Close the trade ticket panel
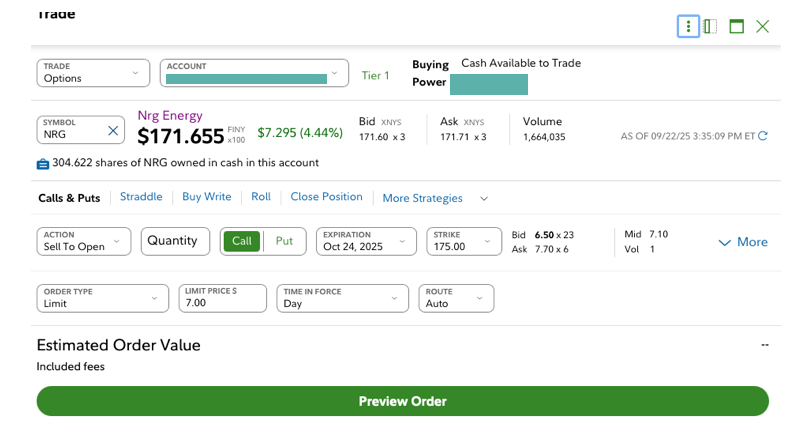The width and height of the screenshot is (801, 428). tap(763, 27)
